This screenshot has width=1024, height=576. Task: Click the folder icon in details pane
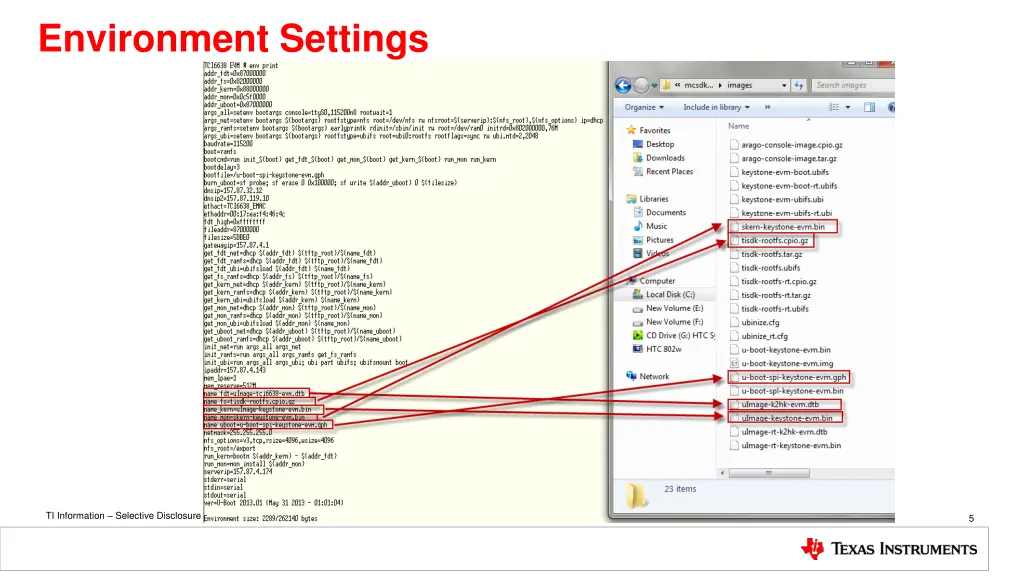(x=635, y=495)
